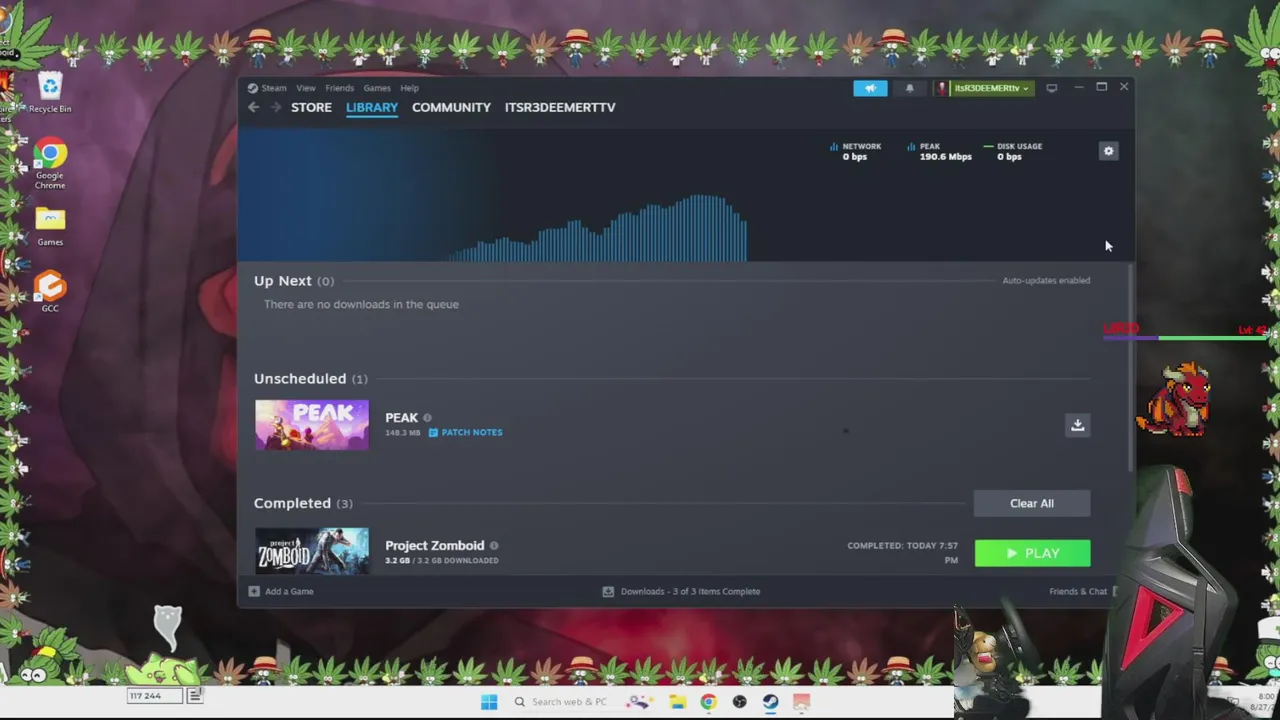Click the PEAK 190.6 Mbps indicator
1280x720 pixels.
pos(939,151)
